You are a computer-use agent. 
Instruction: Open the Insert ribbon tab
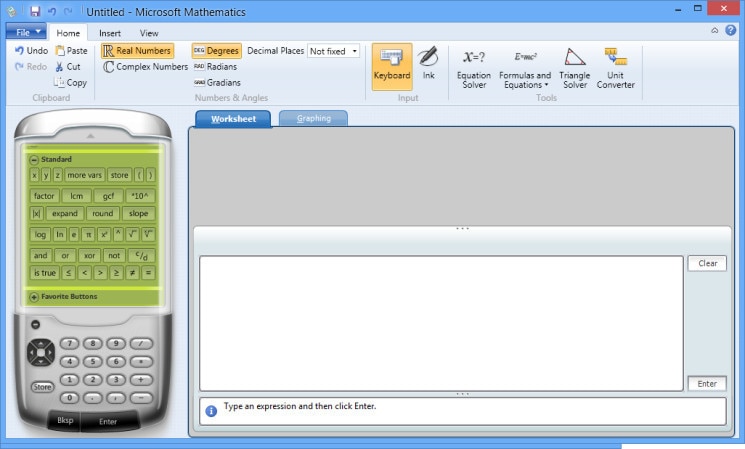pyautogui.click(x=110, y=33)
